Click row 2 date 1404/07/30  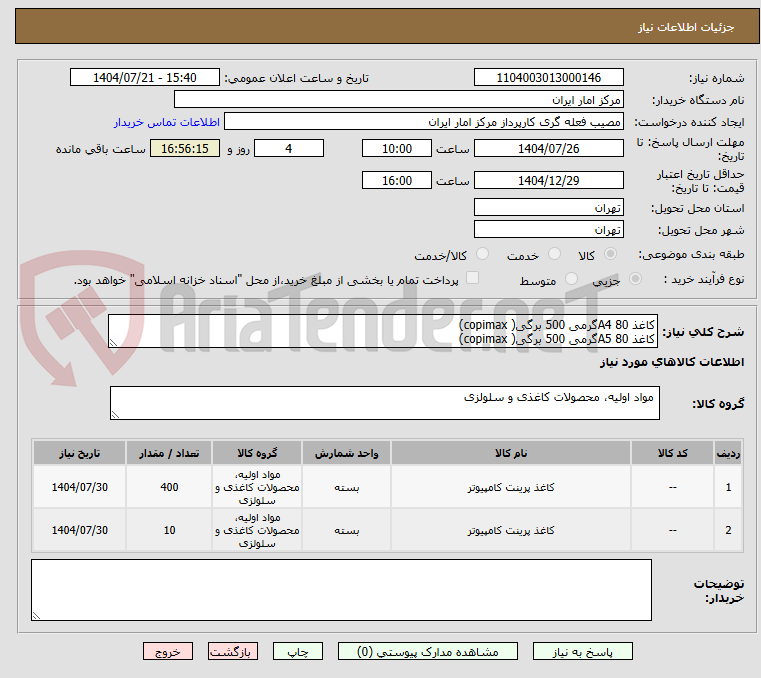tap(80, 530)
